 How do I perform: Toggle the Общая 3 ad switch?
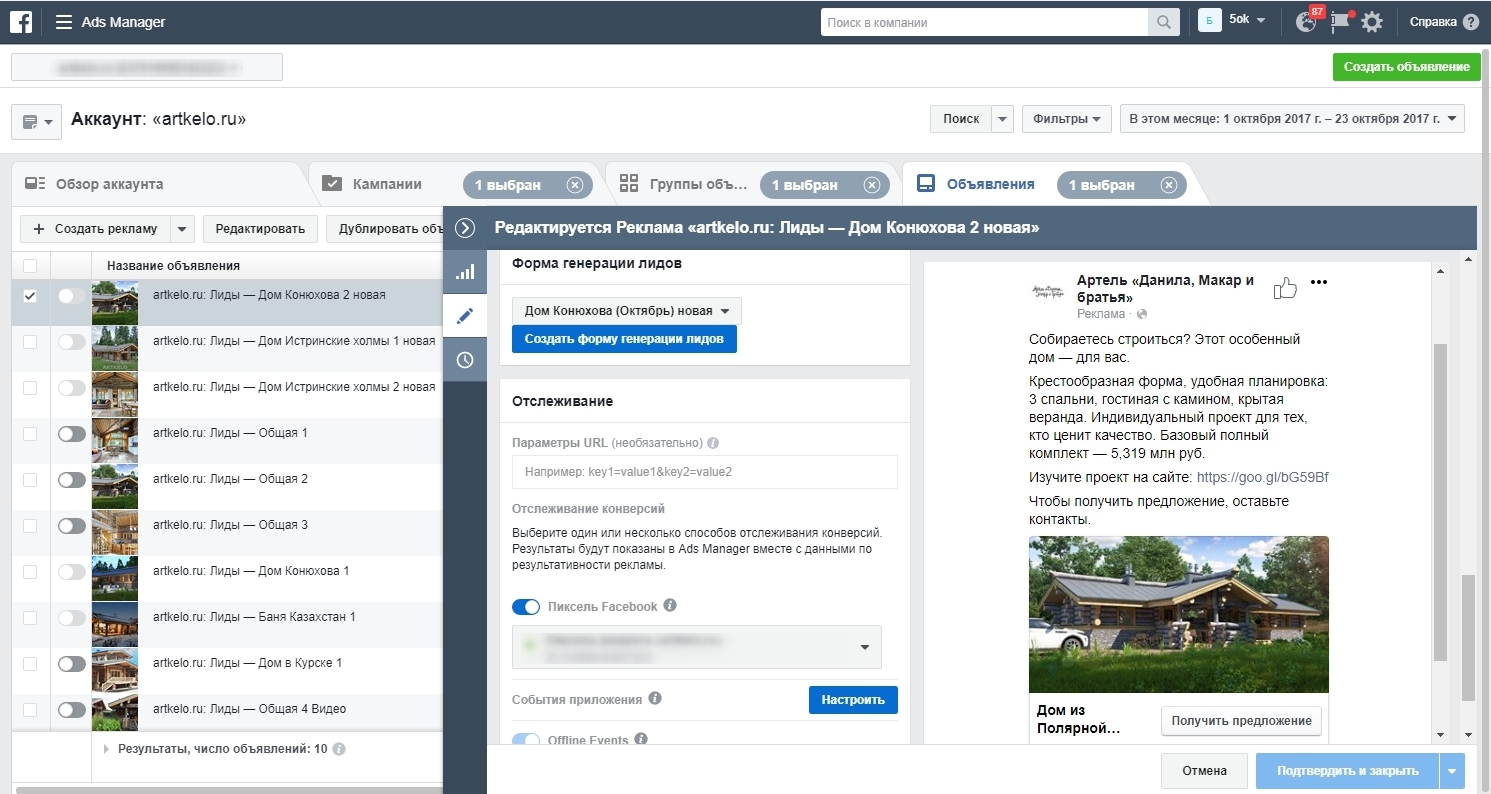tap(72, 526)
